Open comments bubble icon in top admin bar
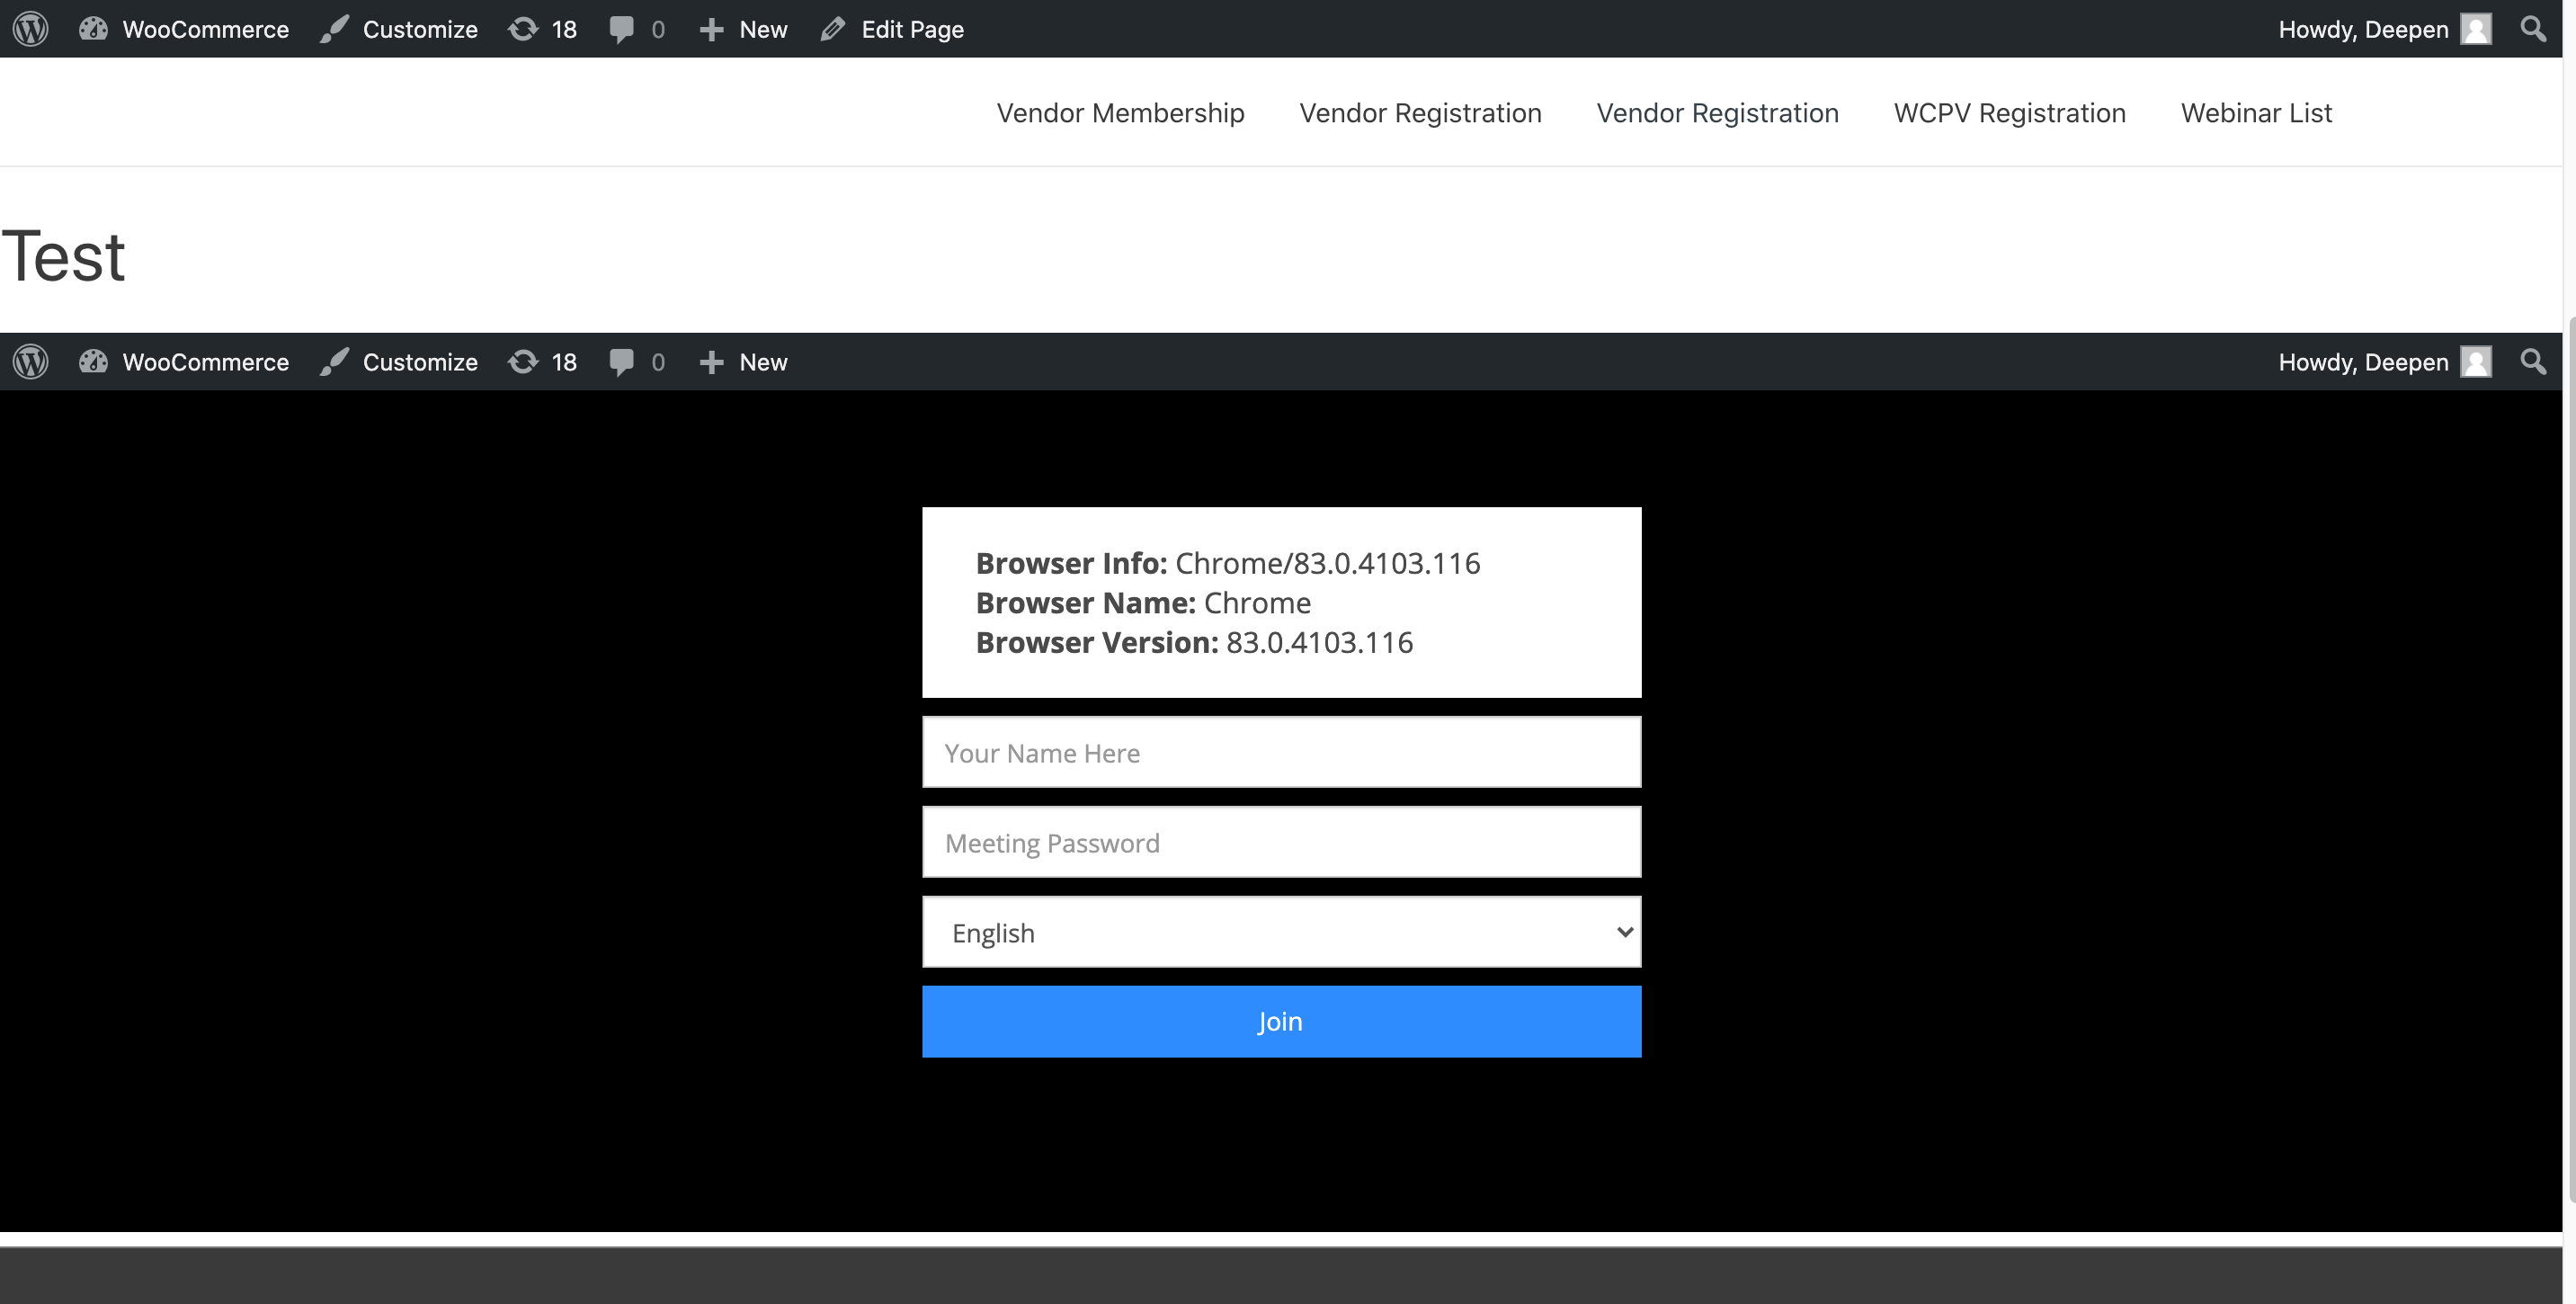 [x=636, y=29]
